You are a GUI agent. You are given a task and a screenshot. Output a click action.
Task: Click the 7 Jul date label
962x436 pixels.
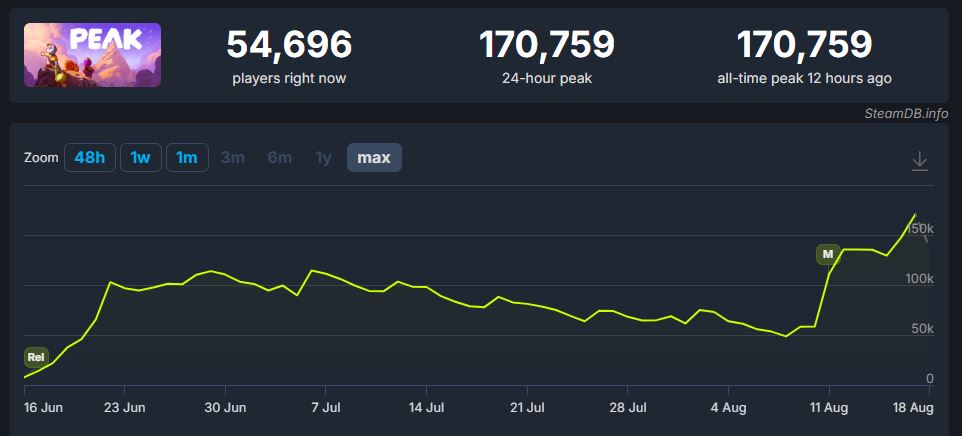326,407
